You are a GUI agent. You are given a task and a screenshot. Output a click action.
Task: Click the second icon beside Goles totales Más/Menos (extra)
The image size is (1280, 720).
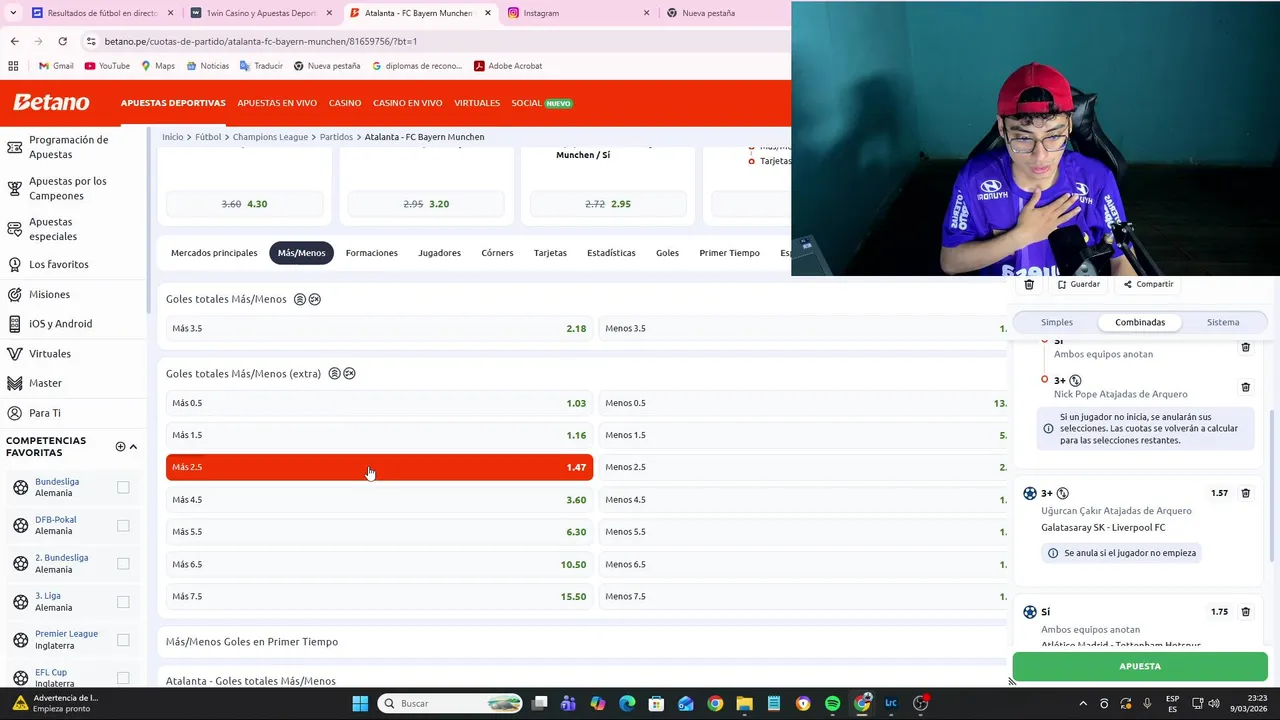[x=349, y=374]
